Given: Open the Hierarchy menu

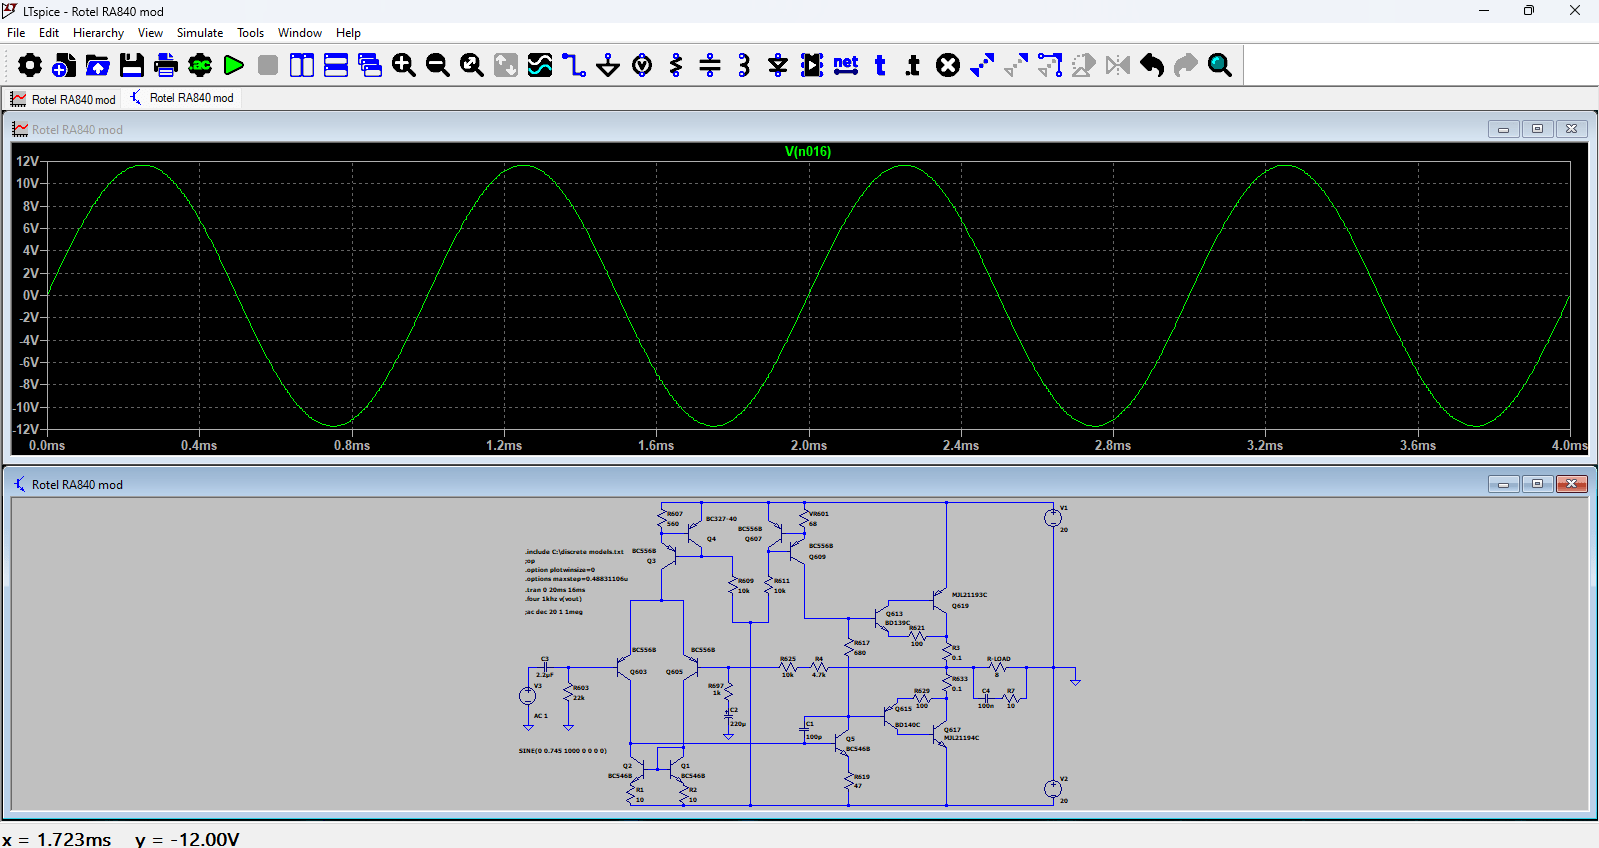Looking at the screenshot, I should [x=98, y=33].
